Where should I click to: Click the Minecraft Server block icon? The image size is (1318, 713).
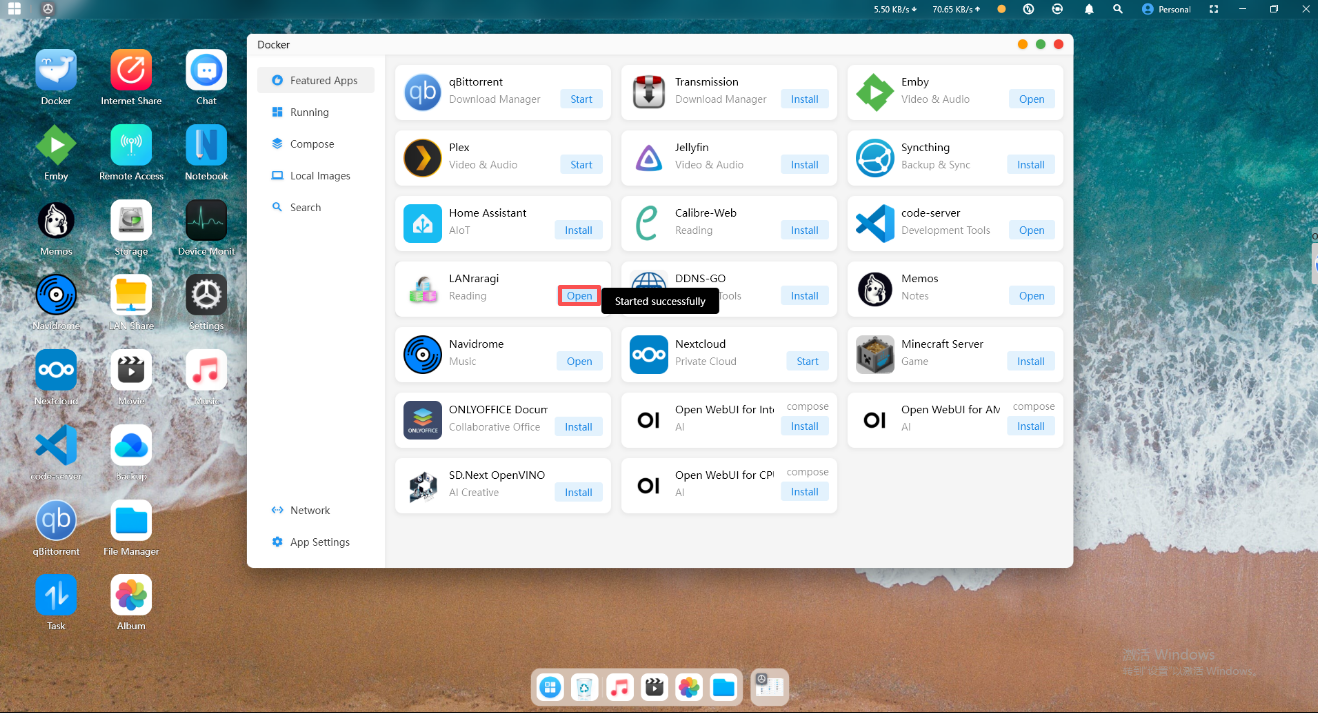click(x=875, y=354)
